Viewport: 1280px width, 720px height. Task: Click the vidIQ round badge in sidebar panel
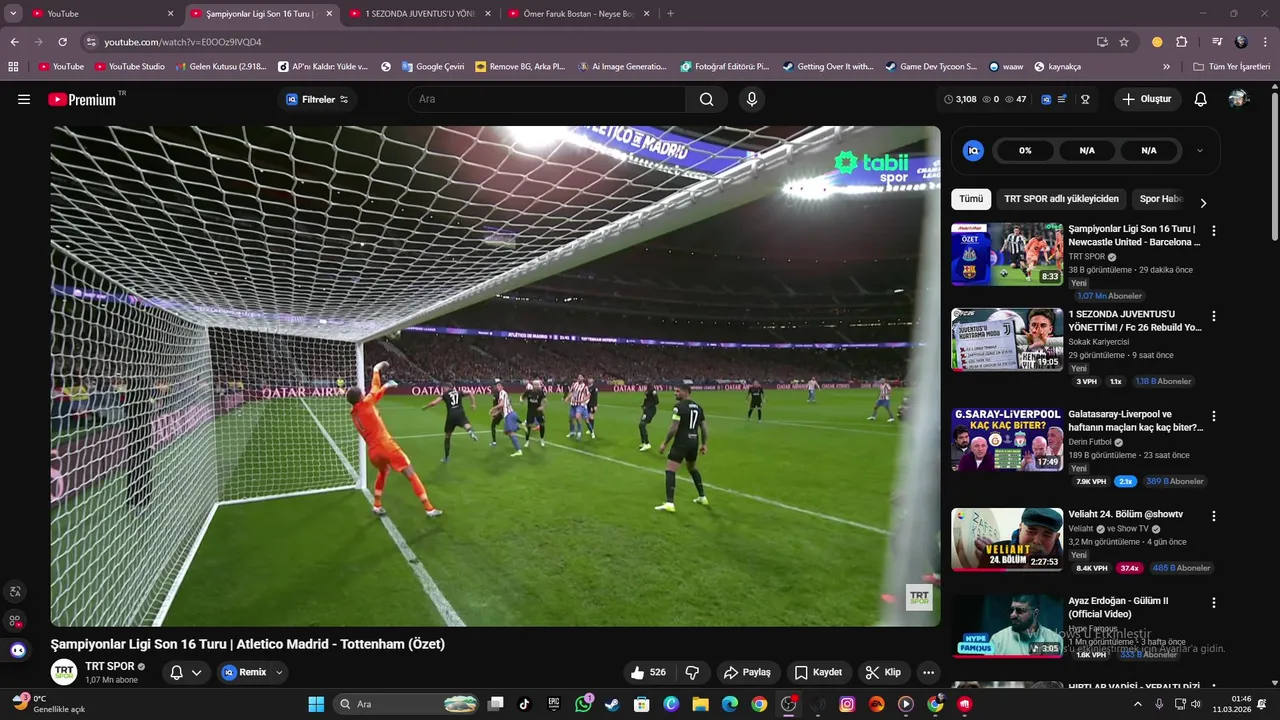tap(973, 150)
